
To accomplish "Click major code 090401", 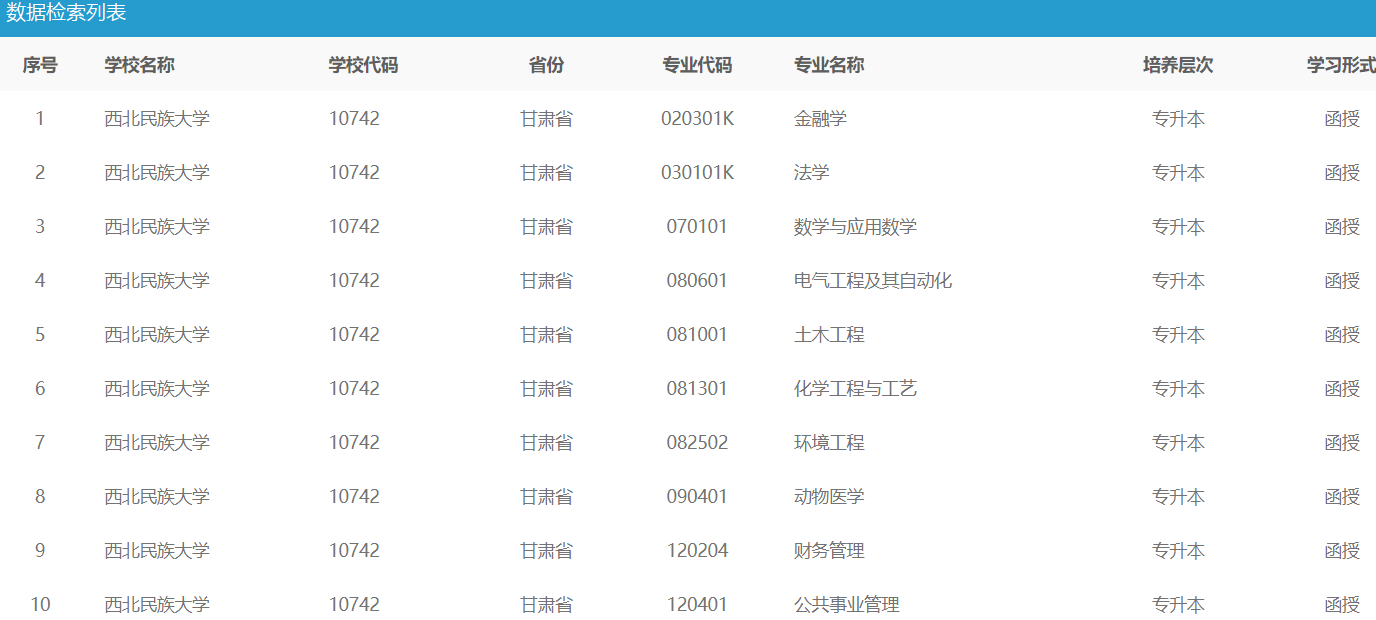I will (697, 497).
